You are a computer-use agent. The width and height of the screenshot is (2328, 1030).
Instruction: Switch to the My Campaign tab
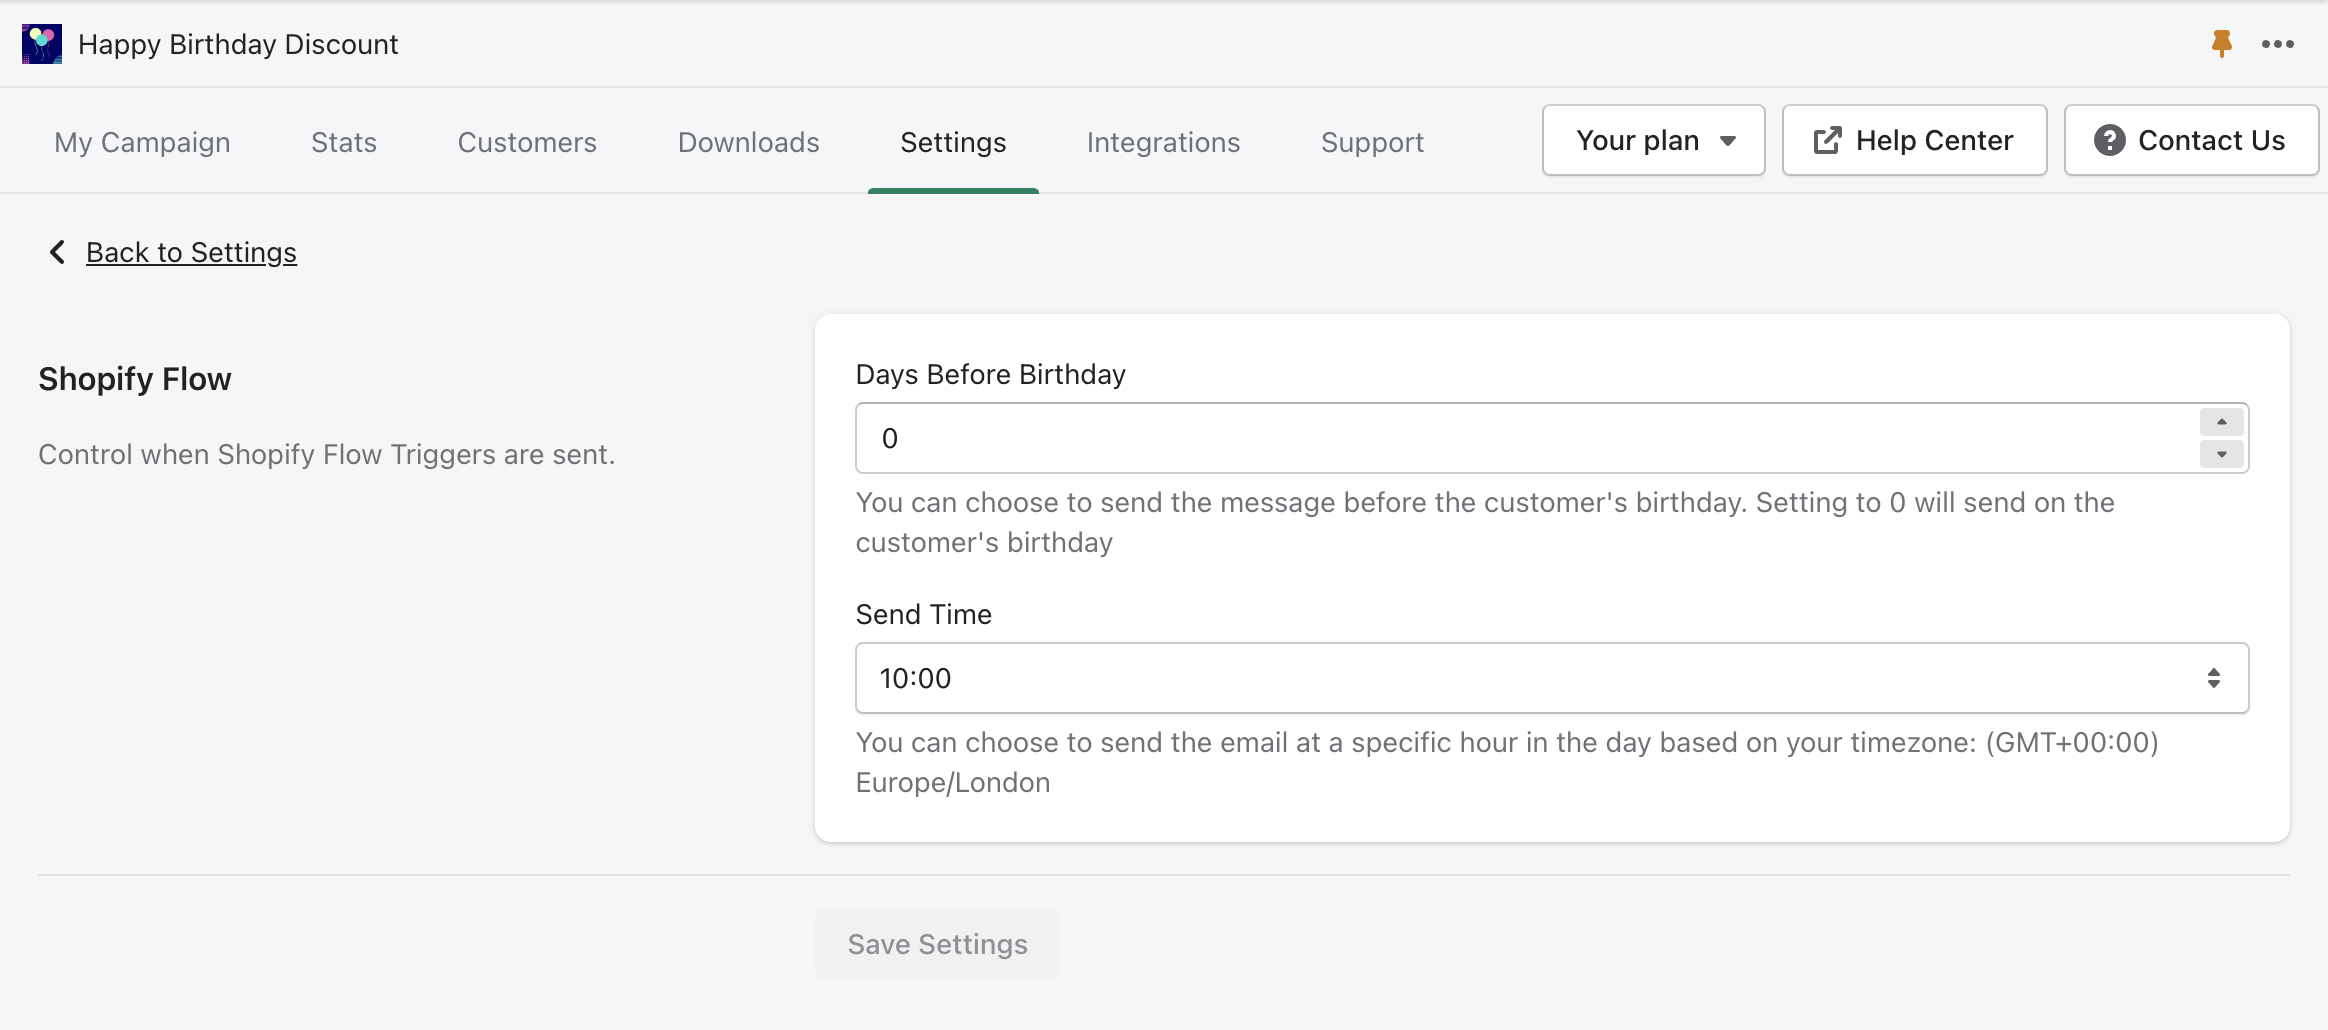(x=142, y=142)
